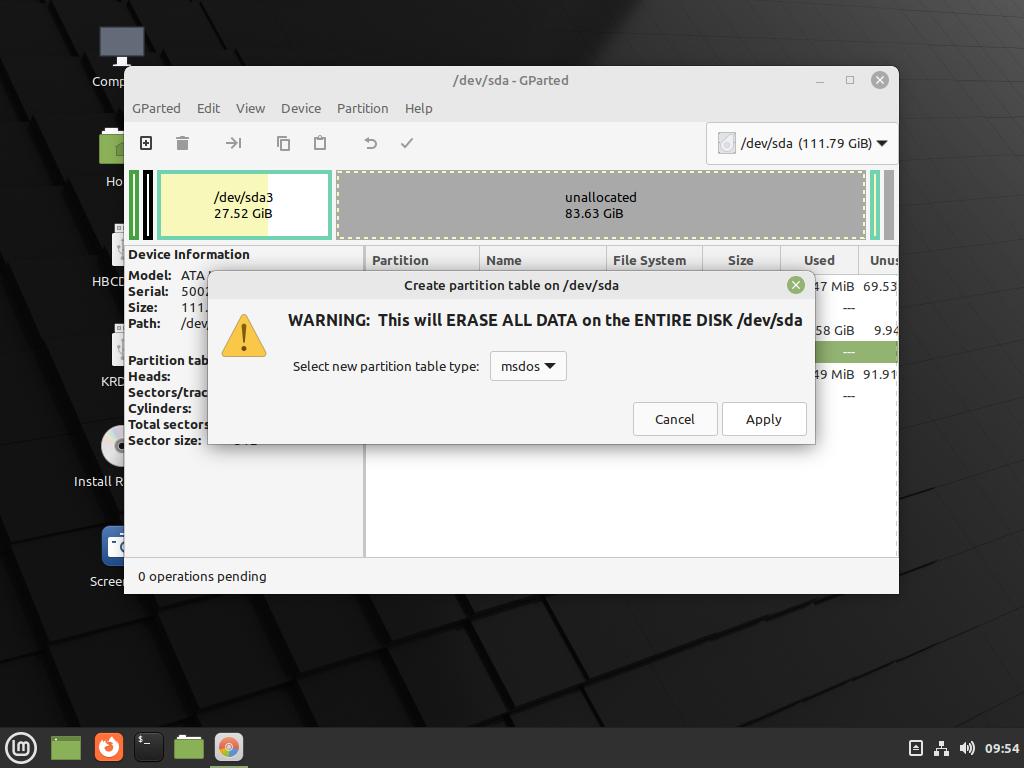Click the Apply all operations checkmark
1024x768 pixels.
coord(407,143)
